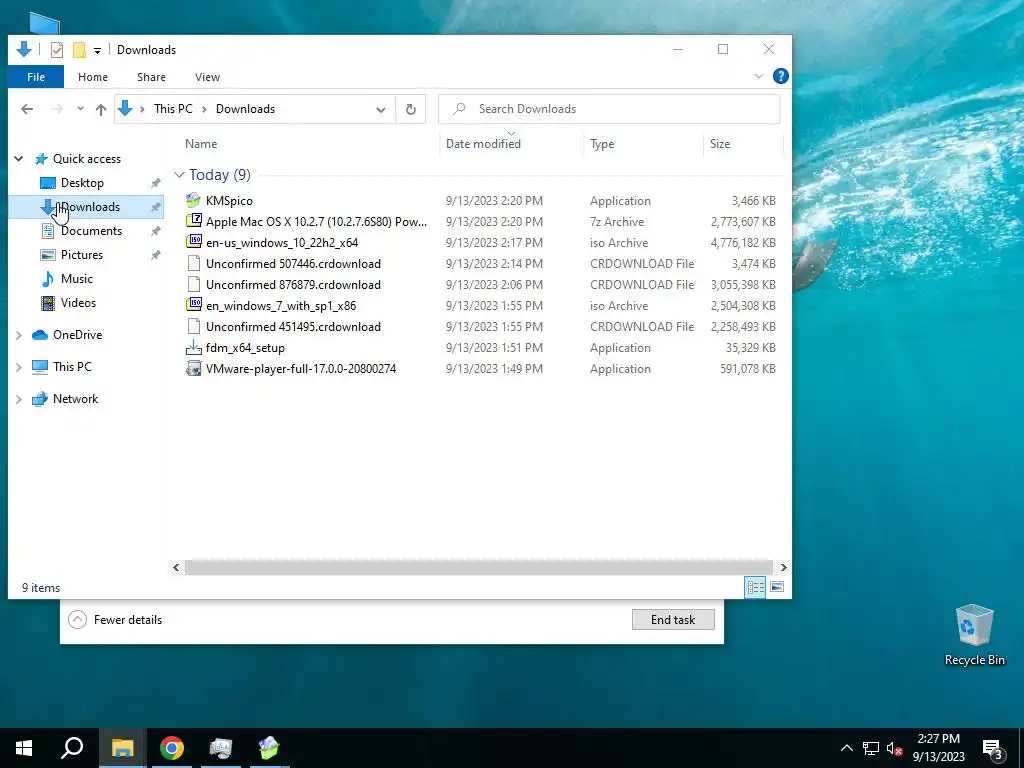Expand the ribbon with the chevron
Viewport: 1024px width, 768px height.
(759, 76)
